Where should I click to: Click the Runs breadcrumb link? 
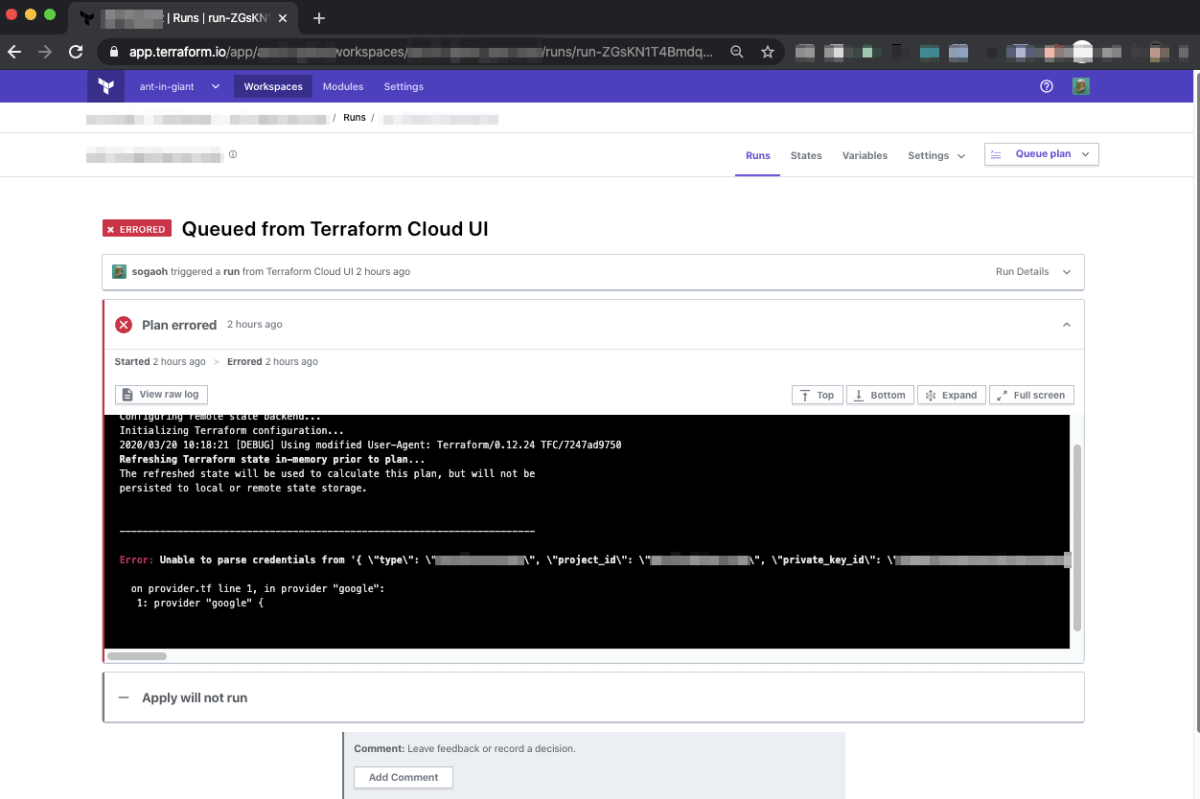[354, 118]
